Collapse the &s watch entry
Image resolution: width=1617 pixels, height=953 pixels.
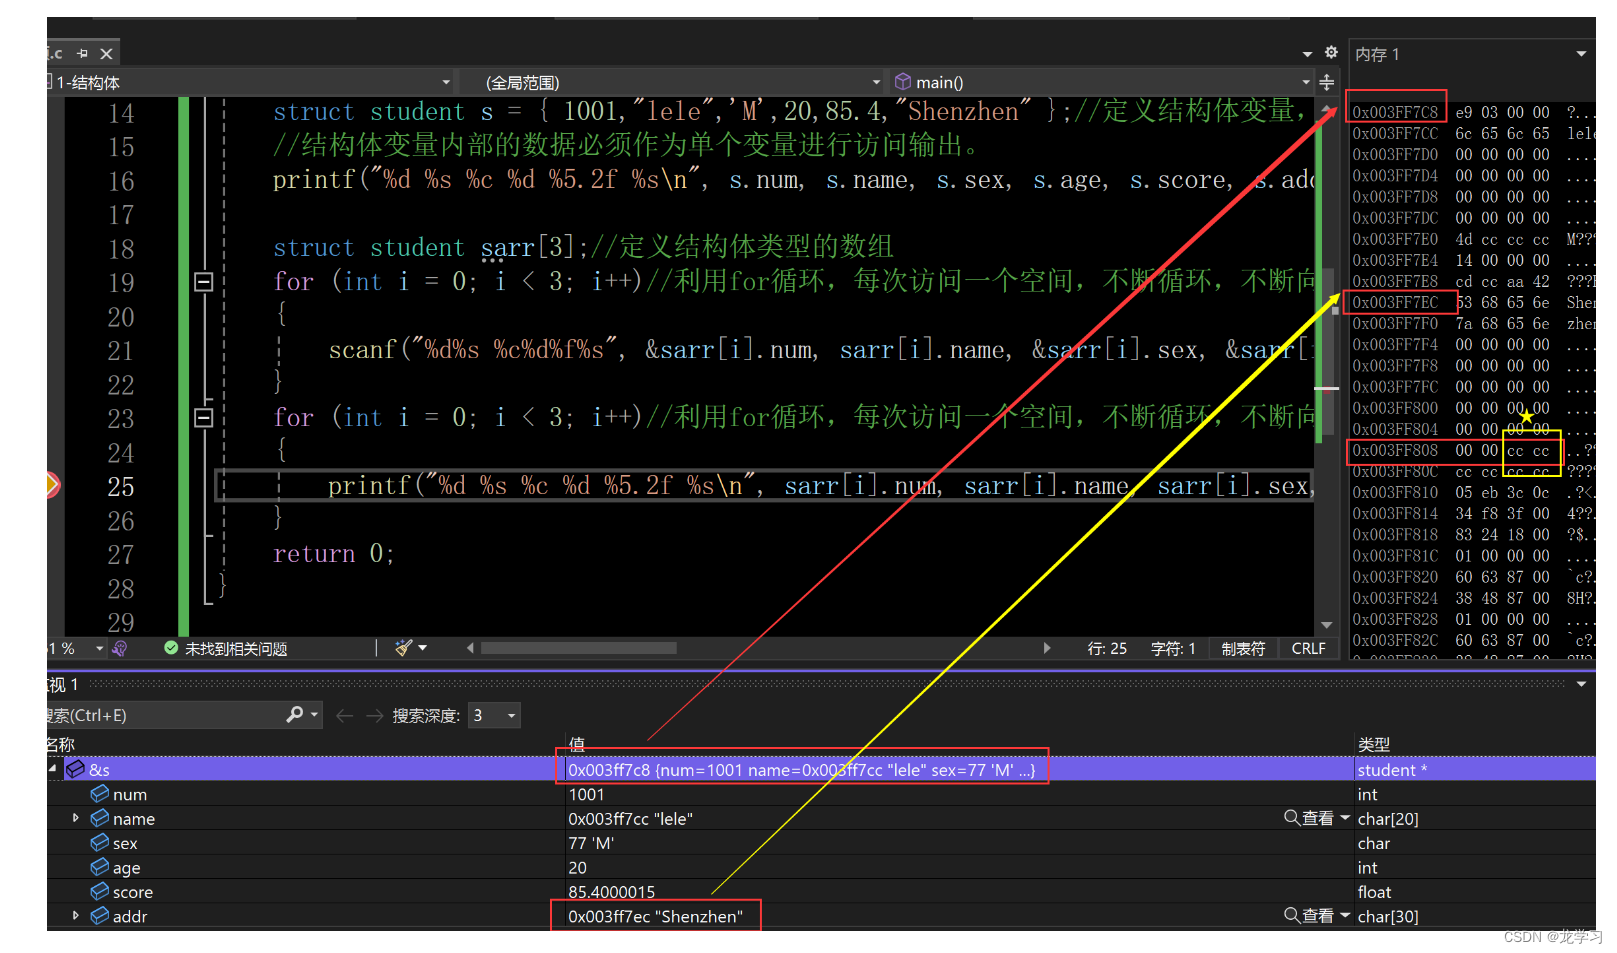pos(53,769)
